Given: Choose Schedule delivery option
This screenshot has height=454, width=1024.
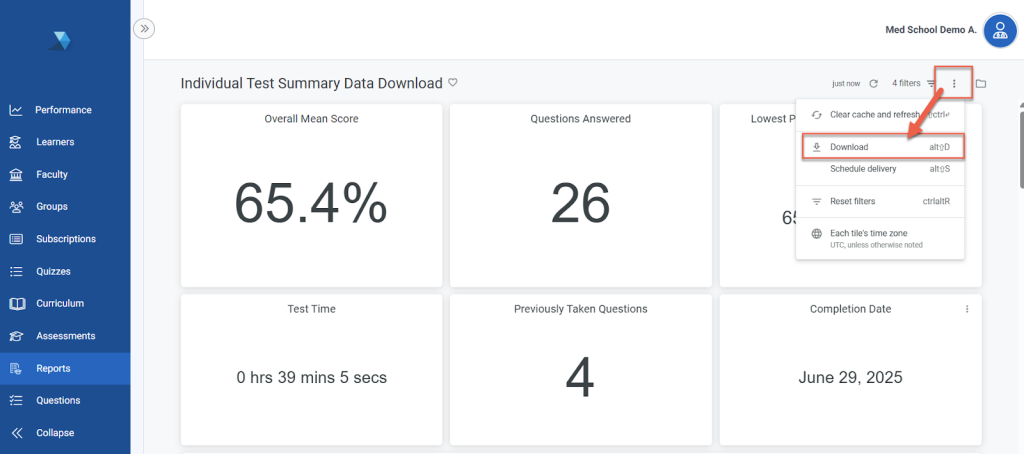Looking at the screenshot, I should pos(863,169).
